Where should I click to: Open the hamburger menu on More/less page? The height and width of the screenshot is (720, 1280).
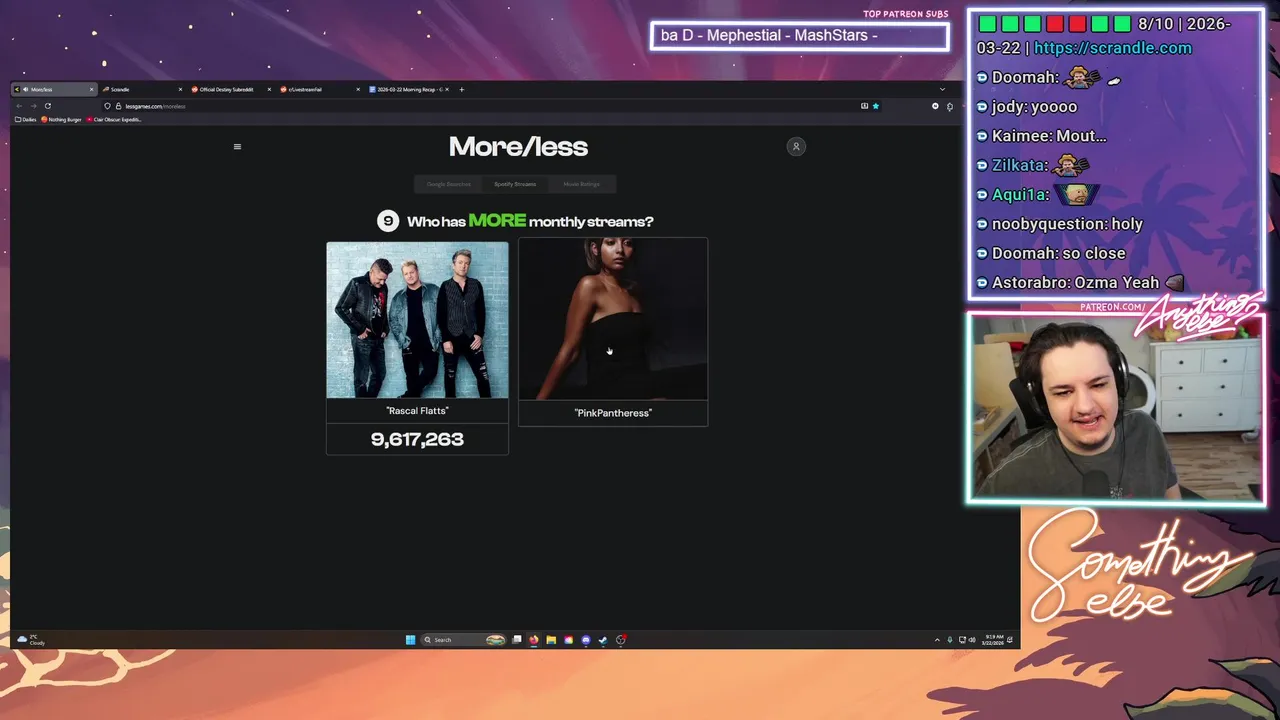237,146
